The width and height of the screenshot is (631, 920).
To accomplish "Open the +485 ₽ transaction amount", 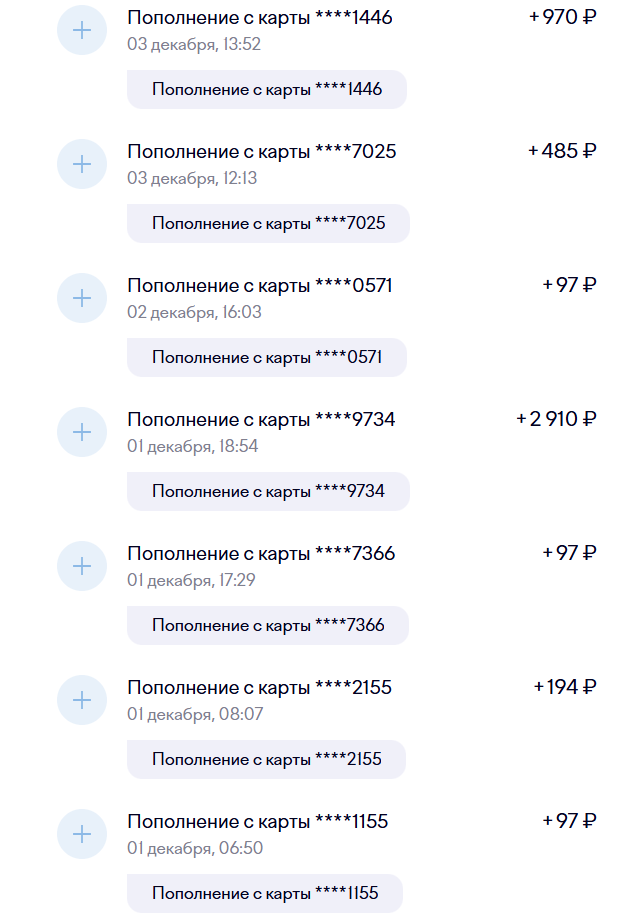I will (562, 151).
